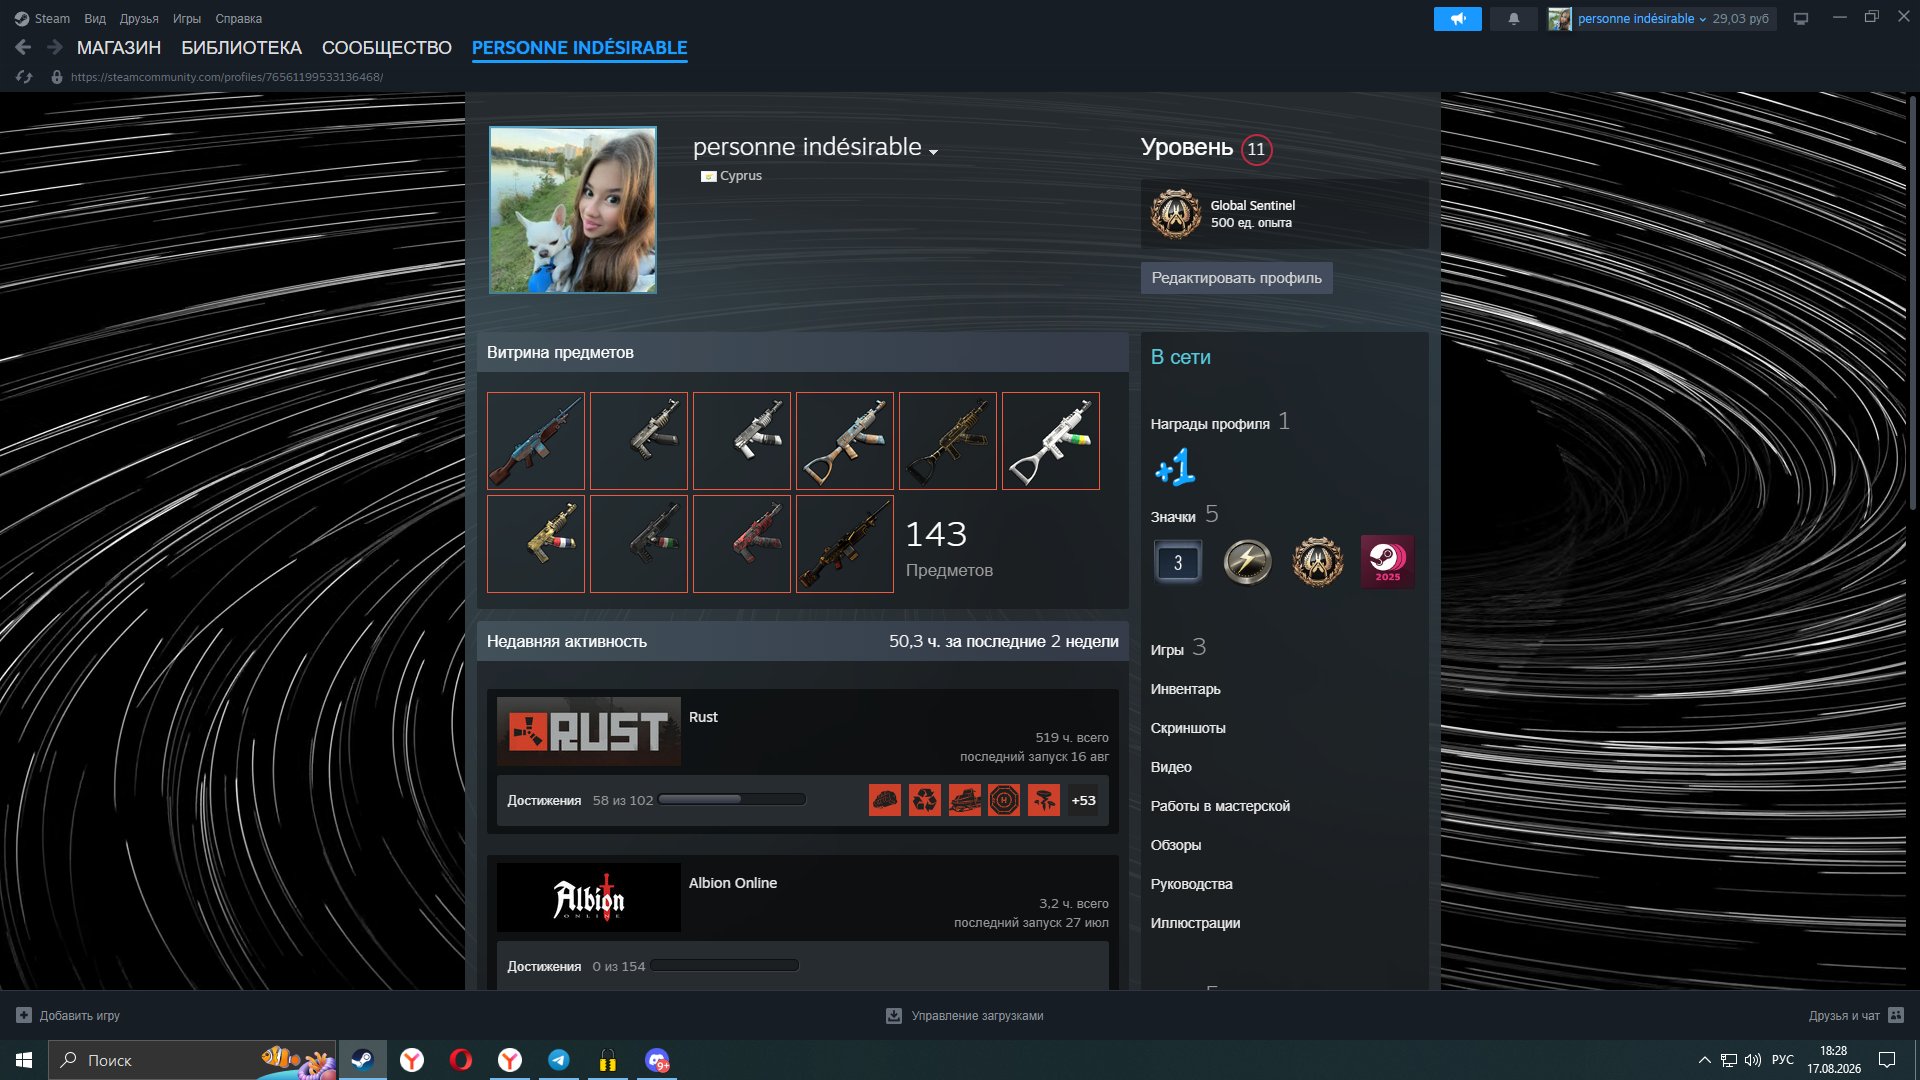Open the lightning bolt badge
1920x1080 pixels.
[x=1248, y=562]
